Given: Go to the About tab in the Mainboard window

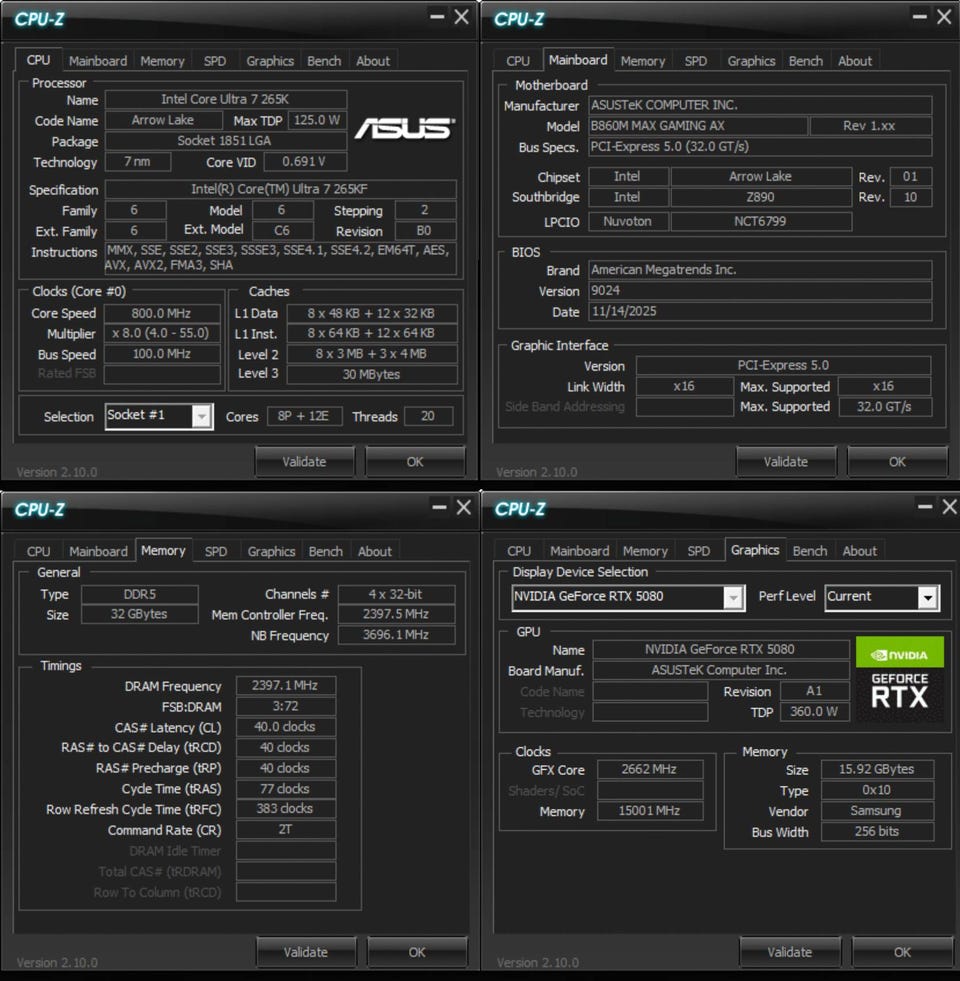Looking at the screenshot, I should click(x=854, y=61).
